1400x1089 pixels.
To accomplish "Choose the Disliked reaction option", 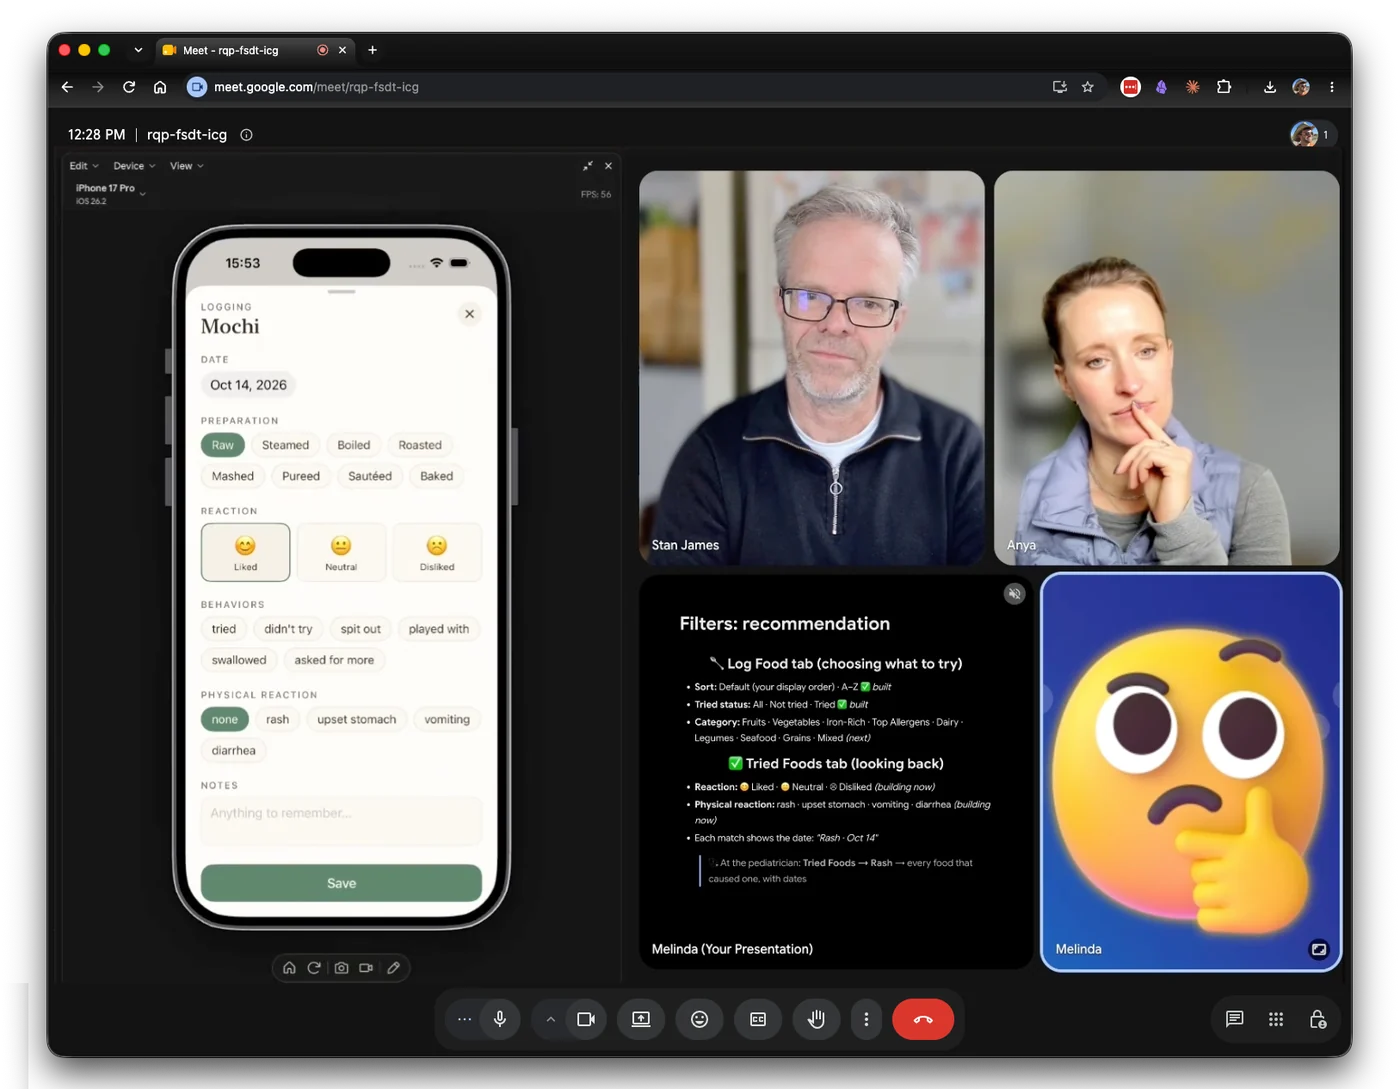I will tap(437, 552).
